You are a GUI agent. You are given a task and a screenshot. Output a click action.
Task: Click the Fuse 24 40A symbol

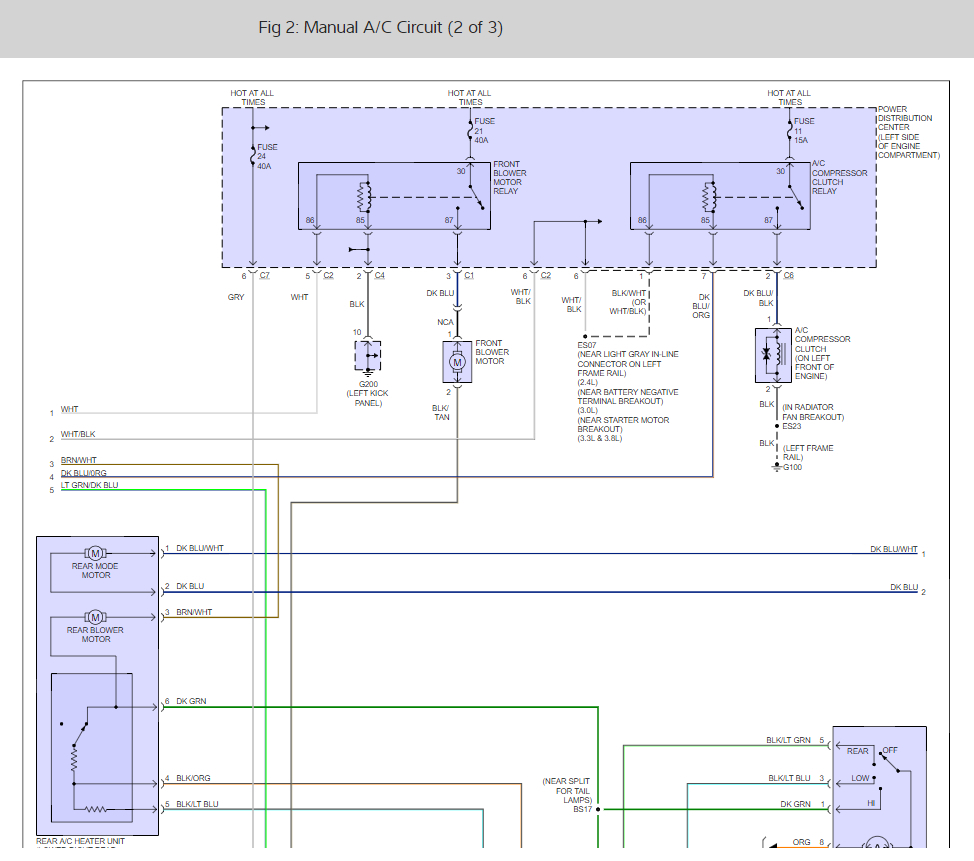coord(253,155)
